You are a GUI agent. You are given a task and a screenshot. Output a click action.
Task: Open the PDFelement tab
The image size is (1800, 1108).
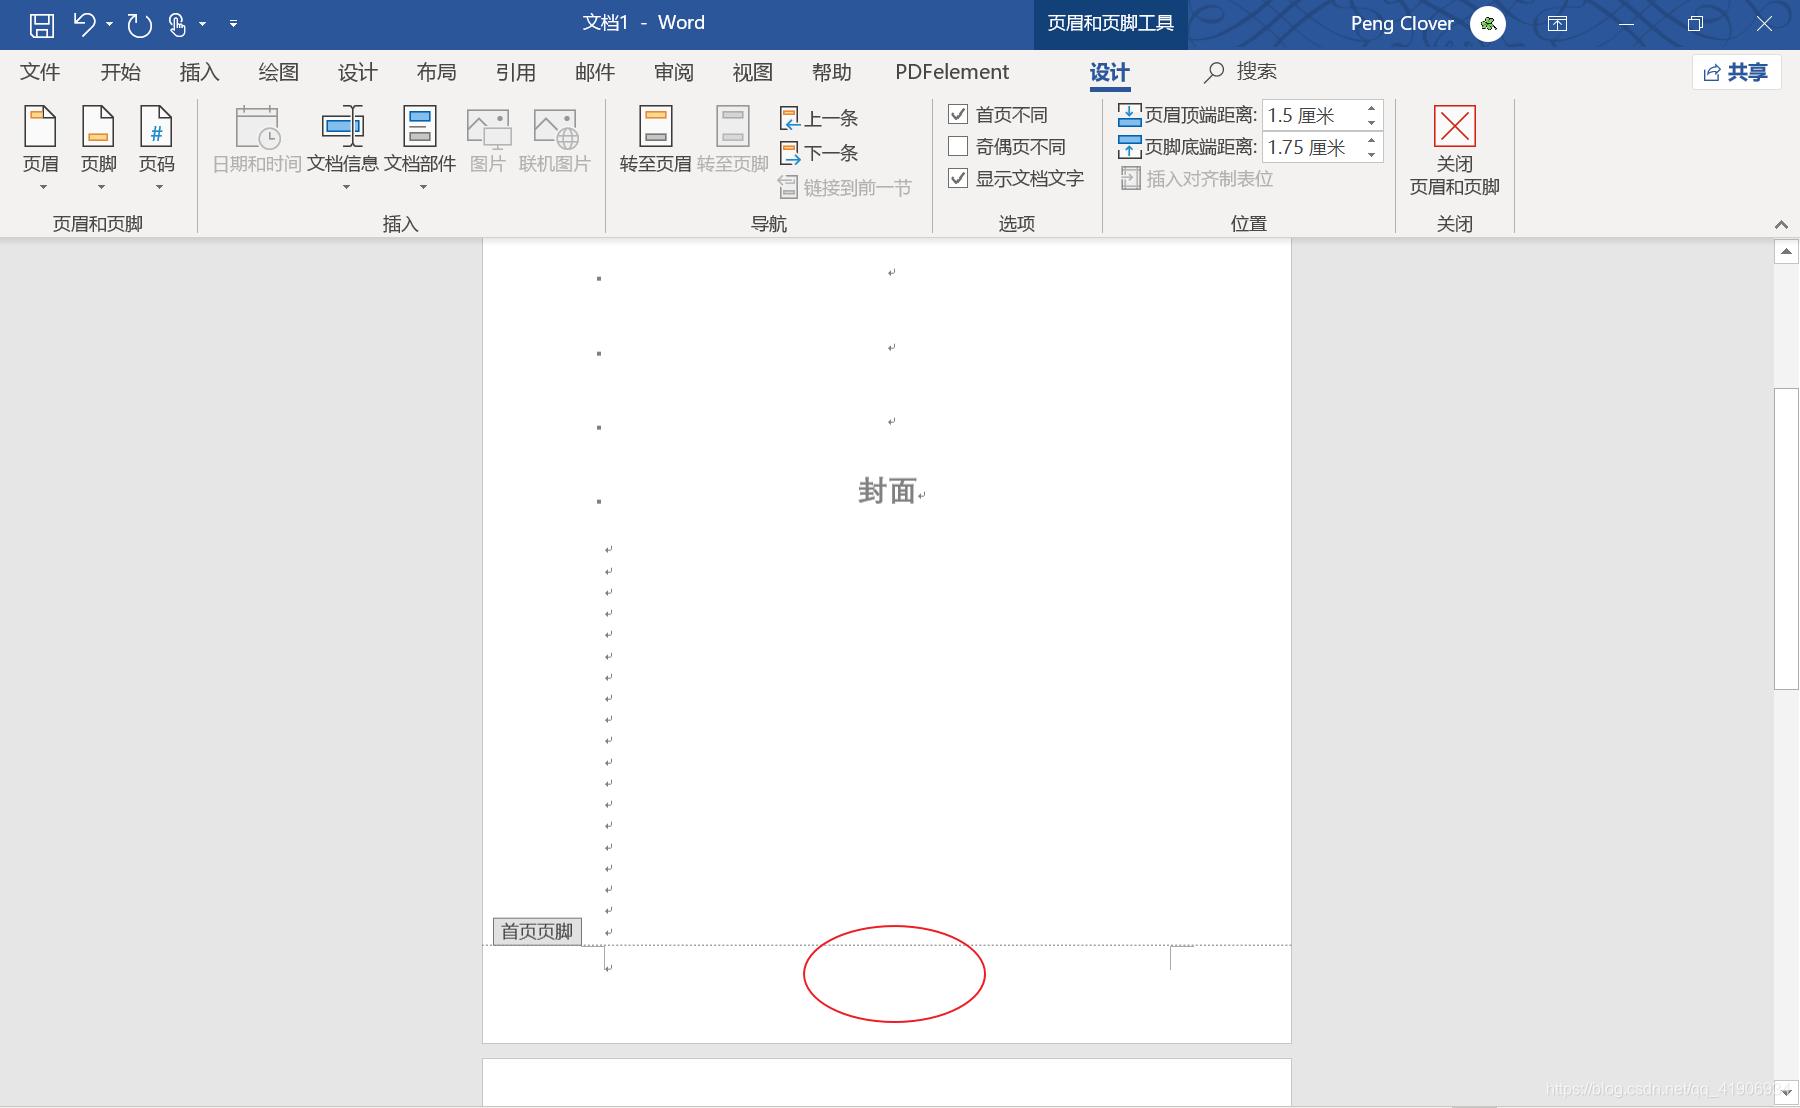(x=952, y=72)
